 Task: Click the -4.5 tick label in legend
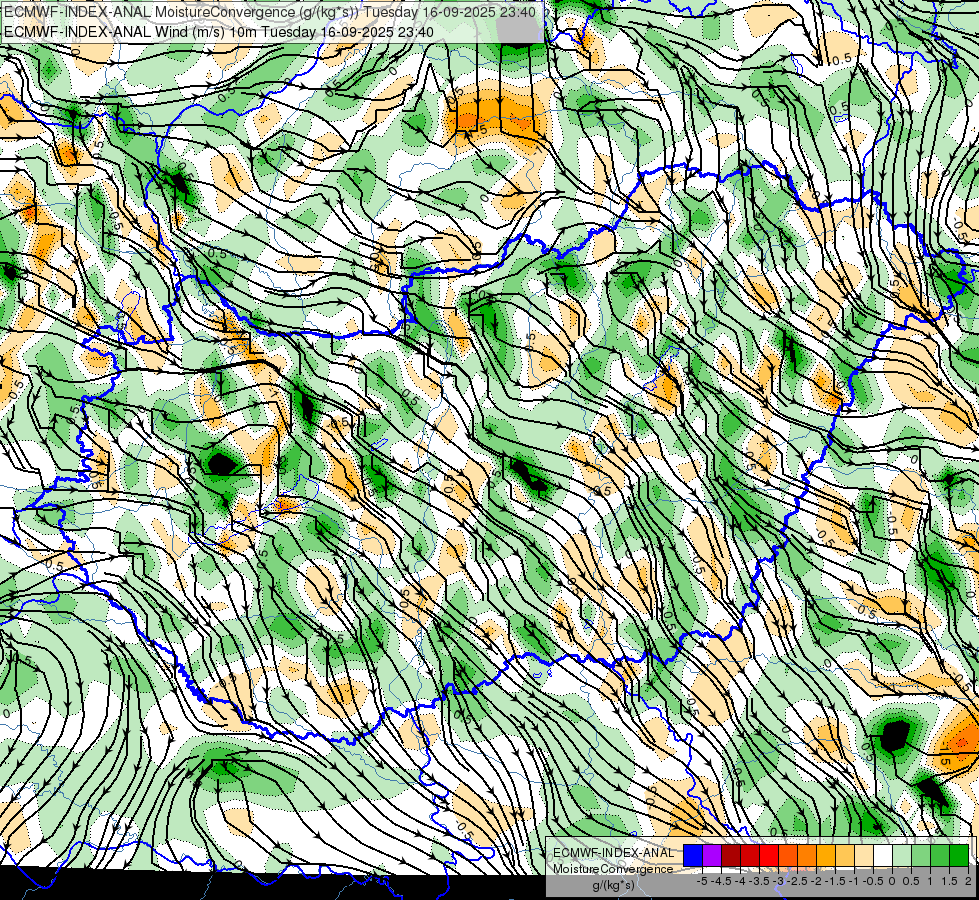coord(721,881)
